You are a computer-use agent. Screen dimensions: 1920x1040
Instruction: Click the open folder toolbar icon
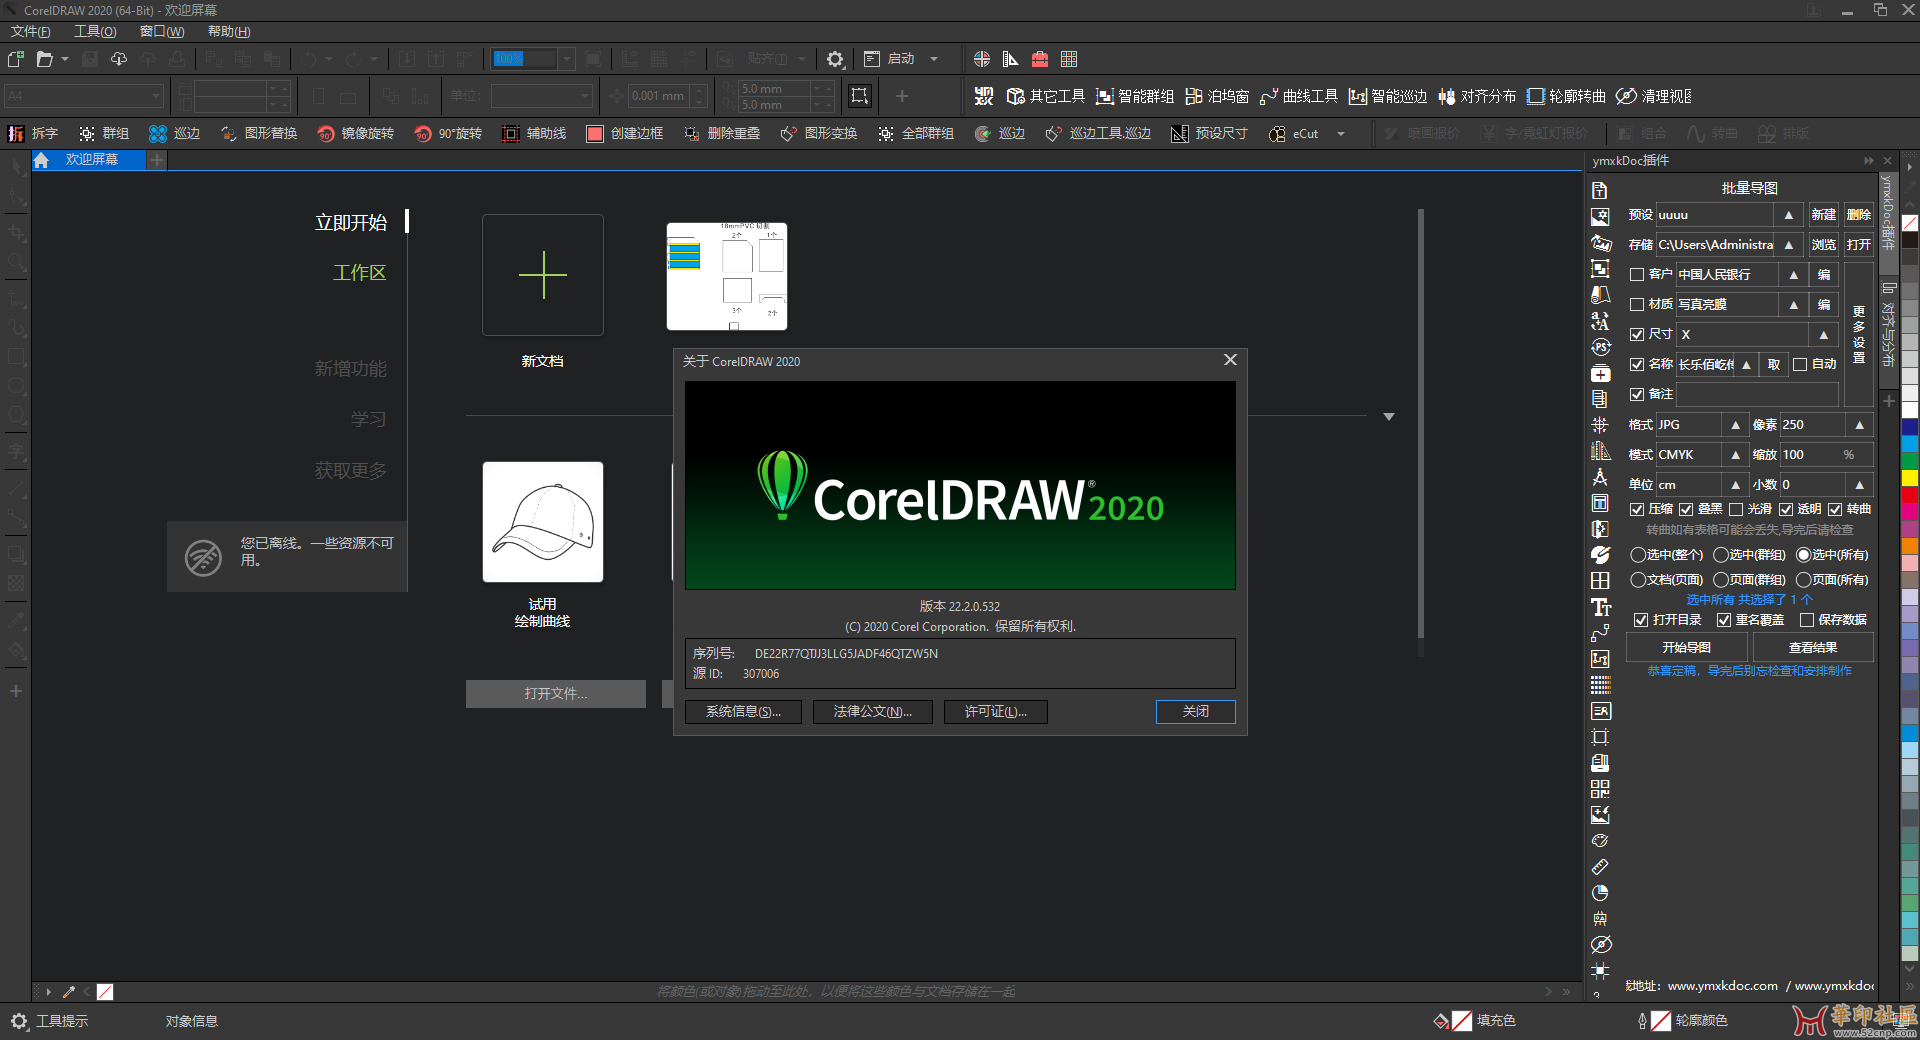[45, 59]
